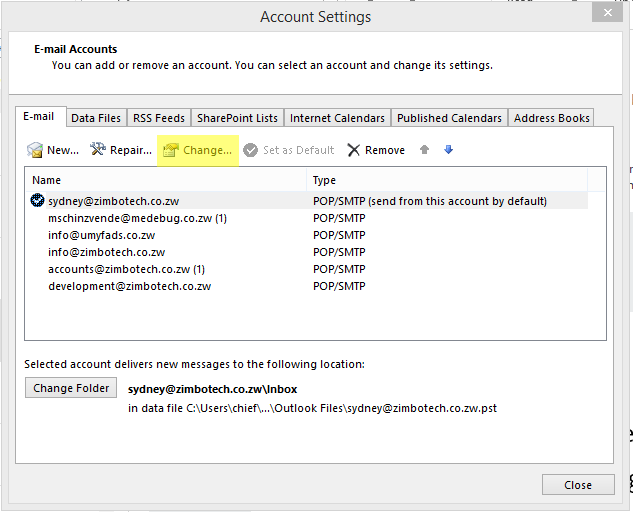Image resolution: width=633 pixels, height=512 pixels.
Task: Switch to the Data Files tab
Action: [96, 118]
